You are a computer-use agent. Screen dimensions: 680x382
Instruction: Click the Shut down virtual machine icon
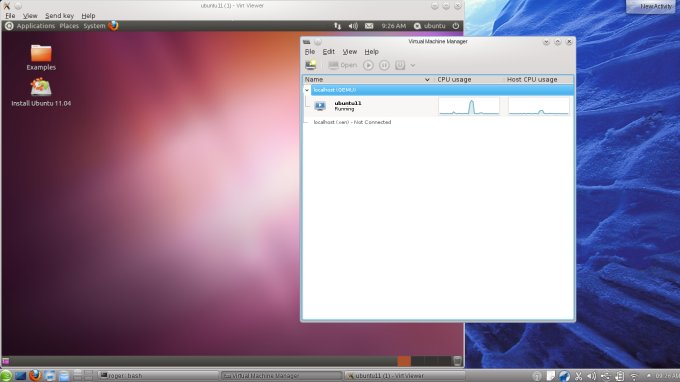(400, 65)
